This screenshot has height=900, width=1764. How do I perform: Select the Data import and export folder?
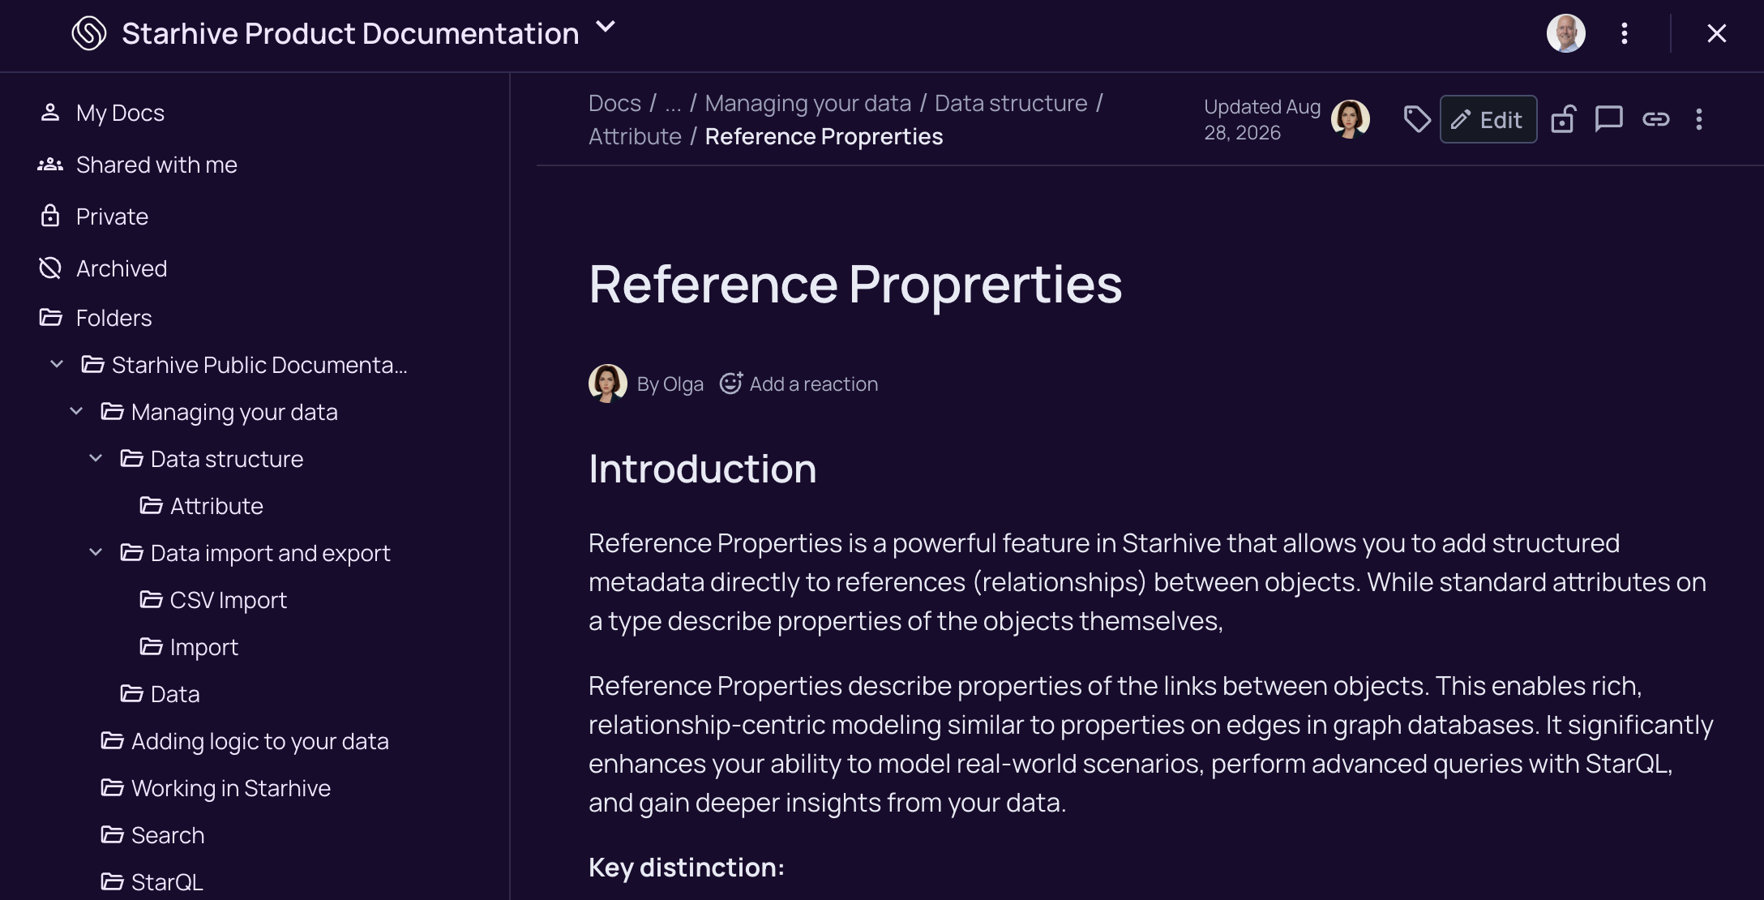[x=270, y=553]
